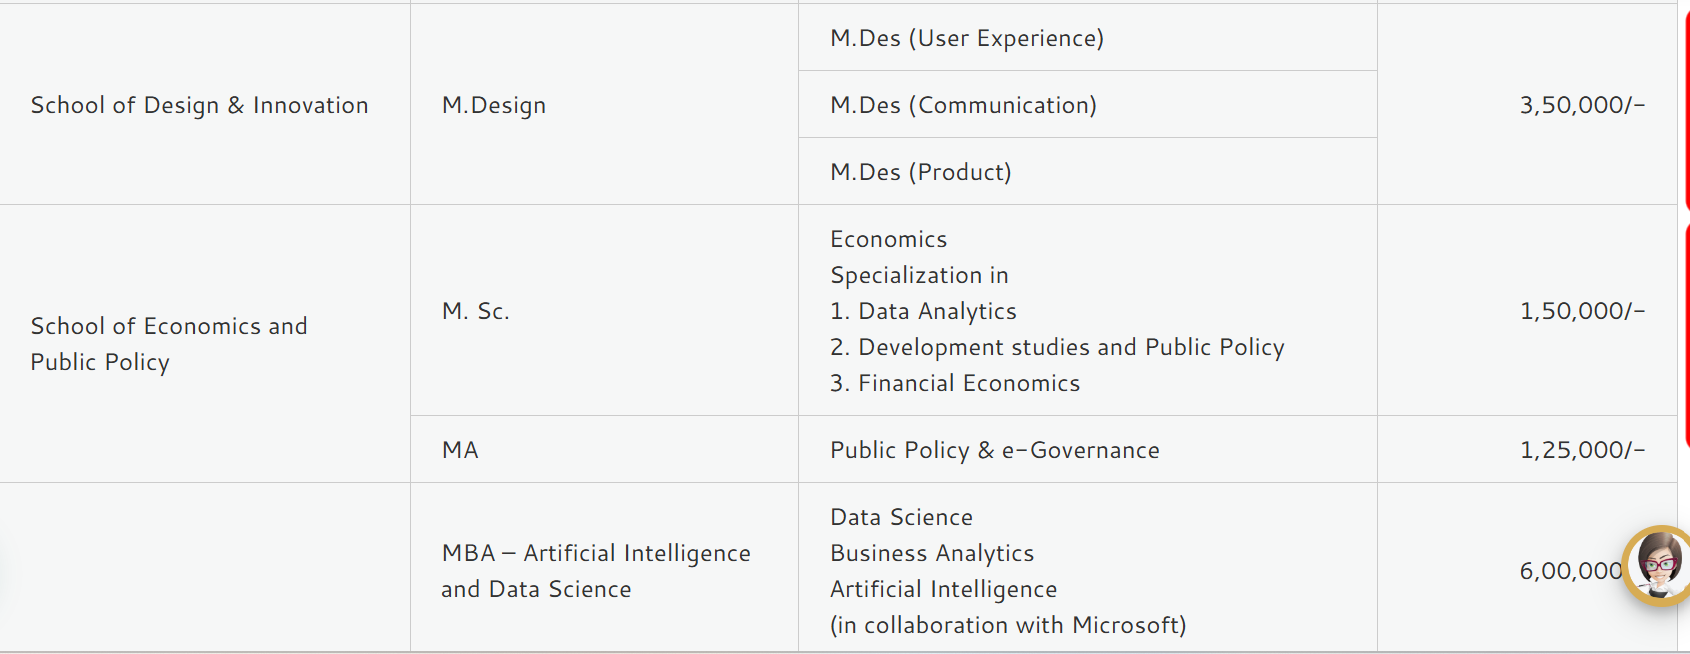The height and width of the screenshot is (654, 1690).
Task: Click Development studies and Public Policy text
Action: (1071, 347)
